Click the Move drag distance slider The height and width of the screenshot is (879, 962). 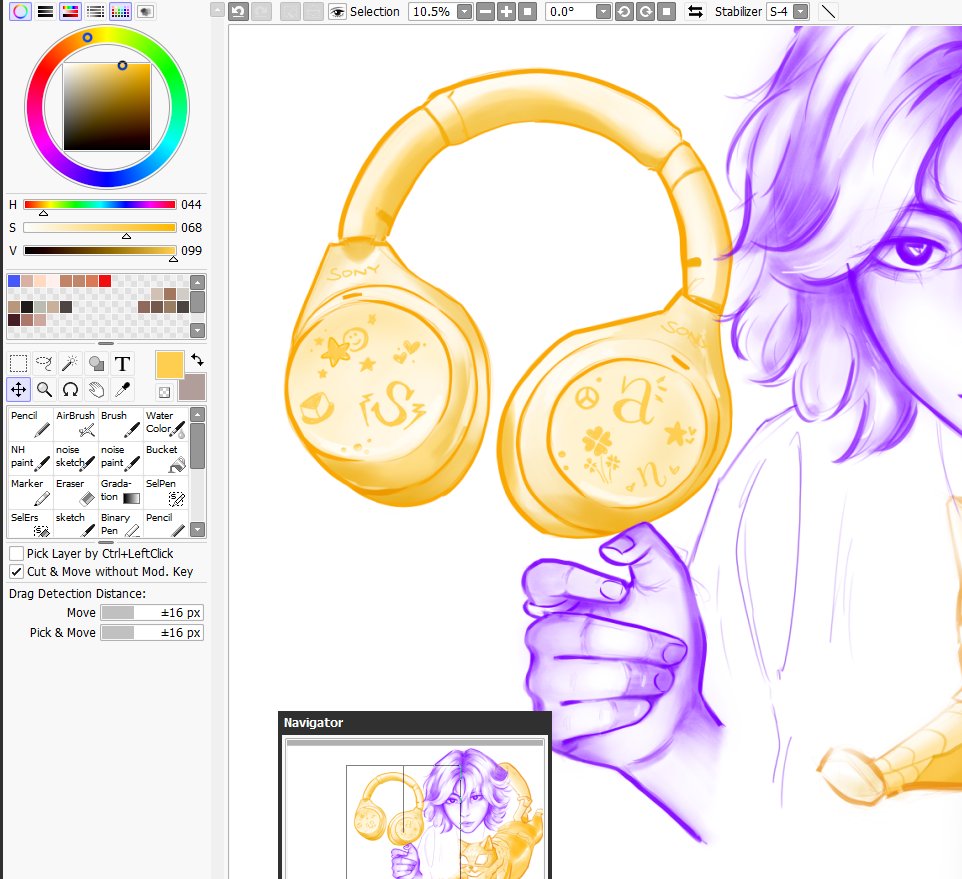[152, 613]
